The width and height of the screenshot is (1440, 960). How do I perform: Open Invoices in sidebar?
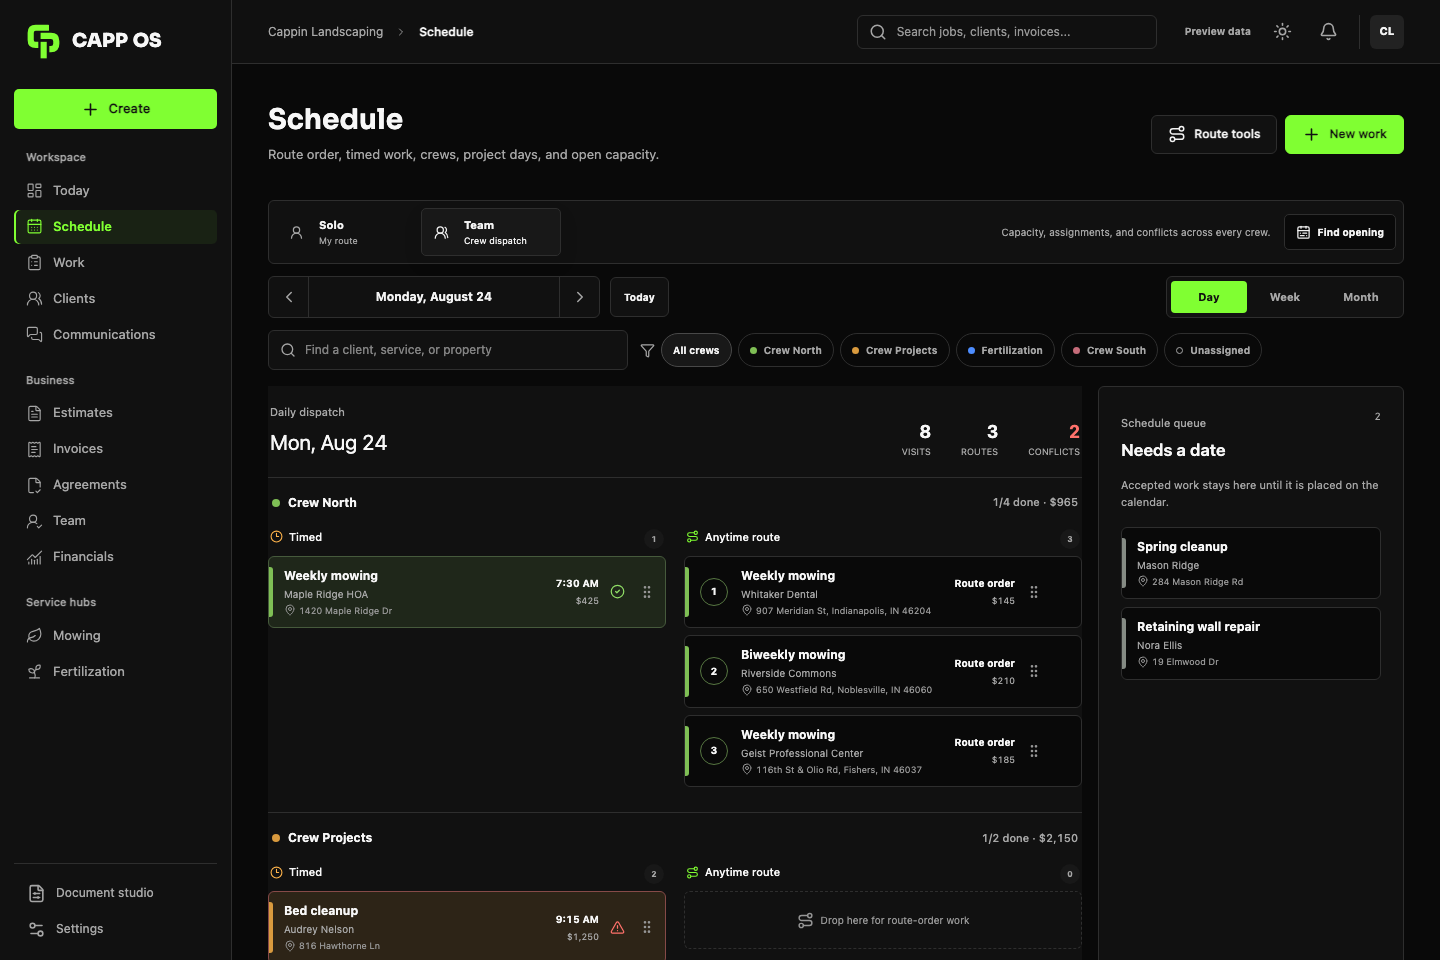coord(116,449)
